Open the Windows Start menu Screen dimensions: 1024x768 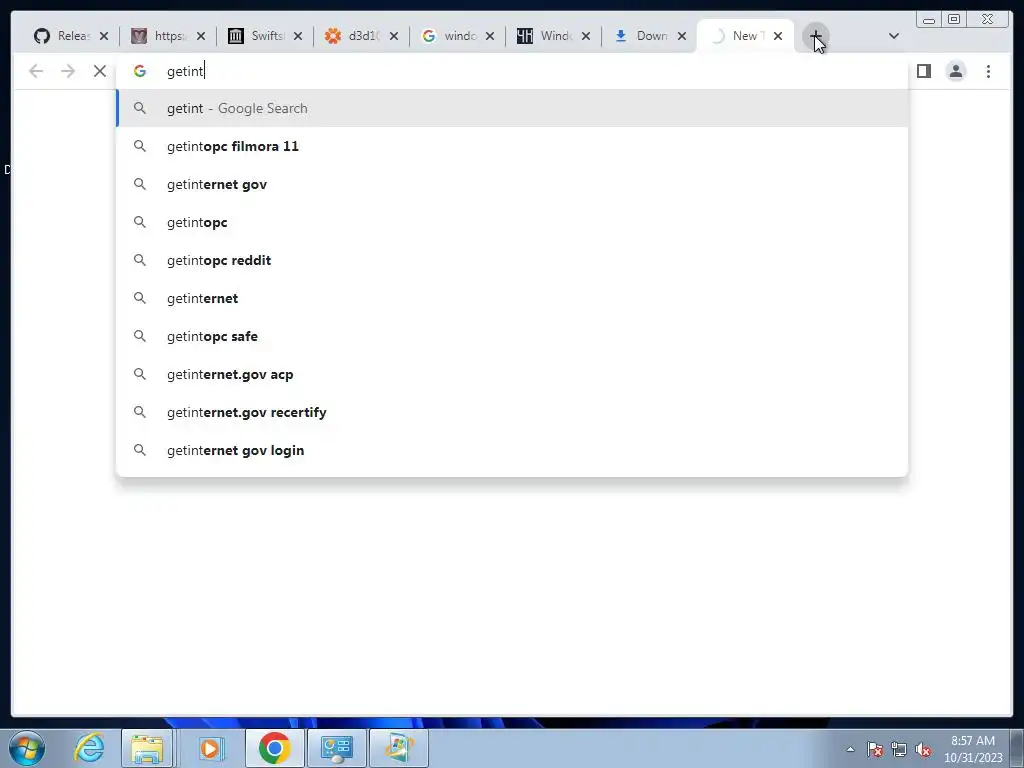coord(27,748)
